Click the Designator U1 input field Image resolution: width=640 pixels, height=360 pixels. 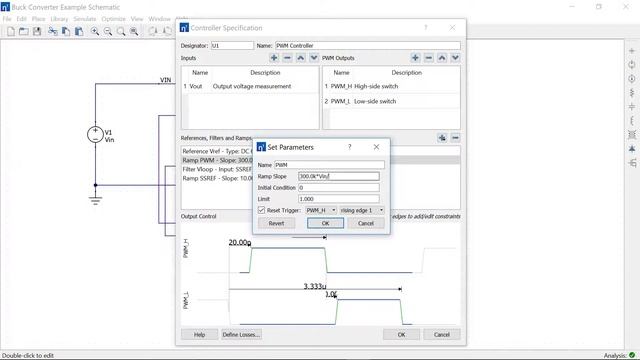click(232, 46)
